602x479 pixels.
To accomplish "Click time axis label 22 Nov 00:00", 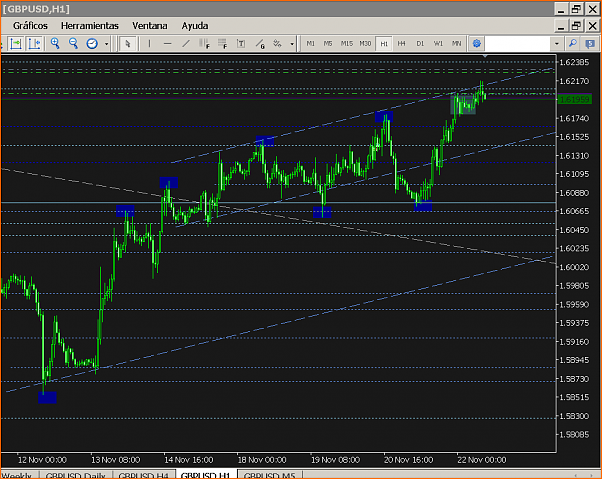I will [x=482, y=460].
